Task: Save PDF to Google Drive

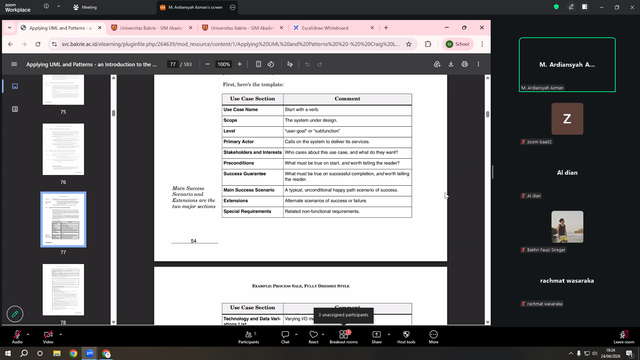Action: pos(437,64)
